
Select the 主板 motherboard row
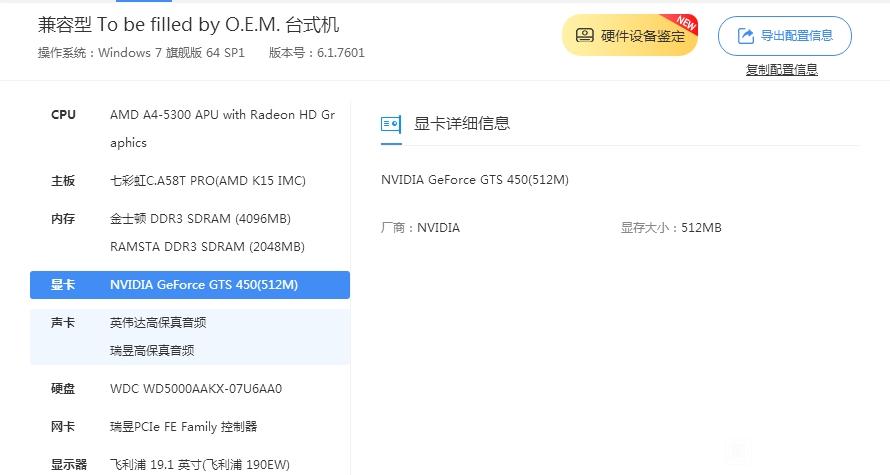coord(190,180)
